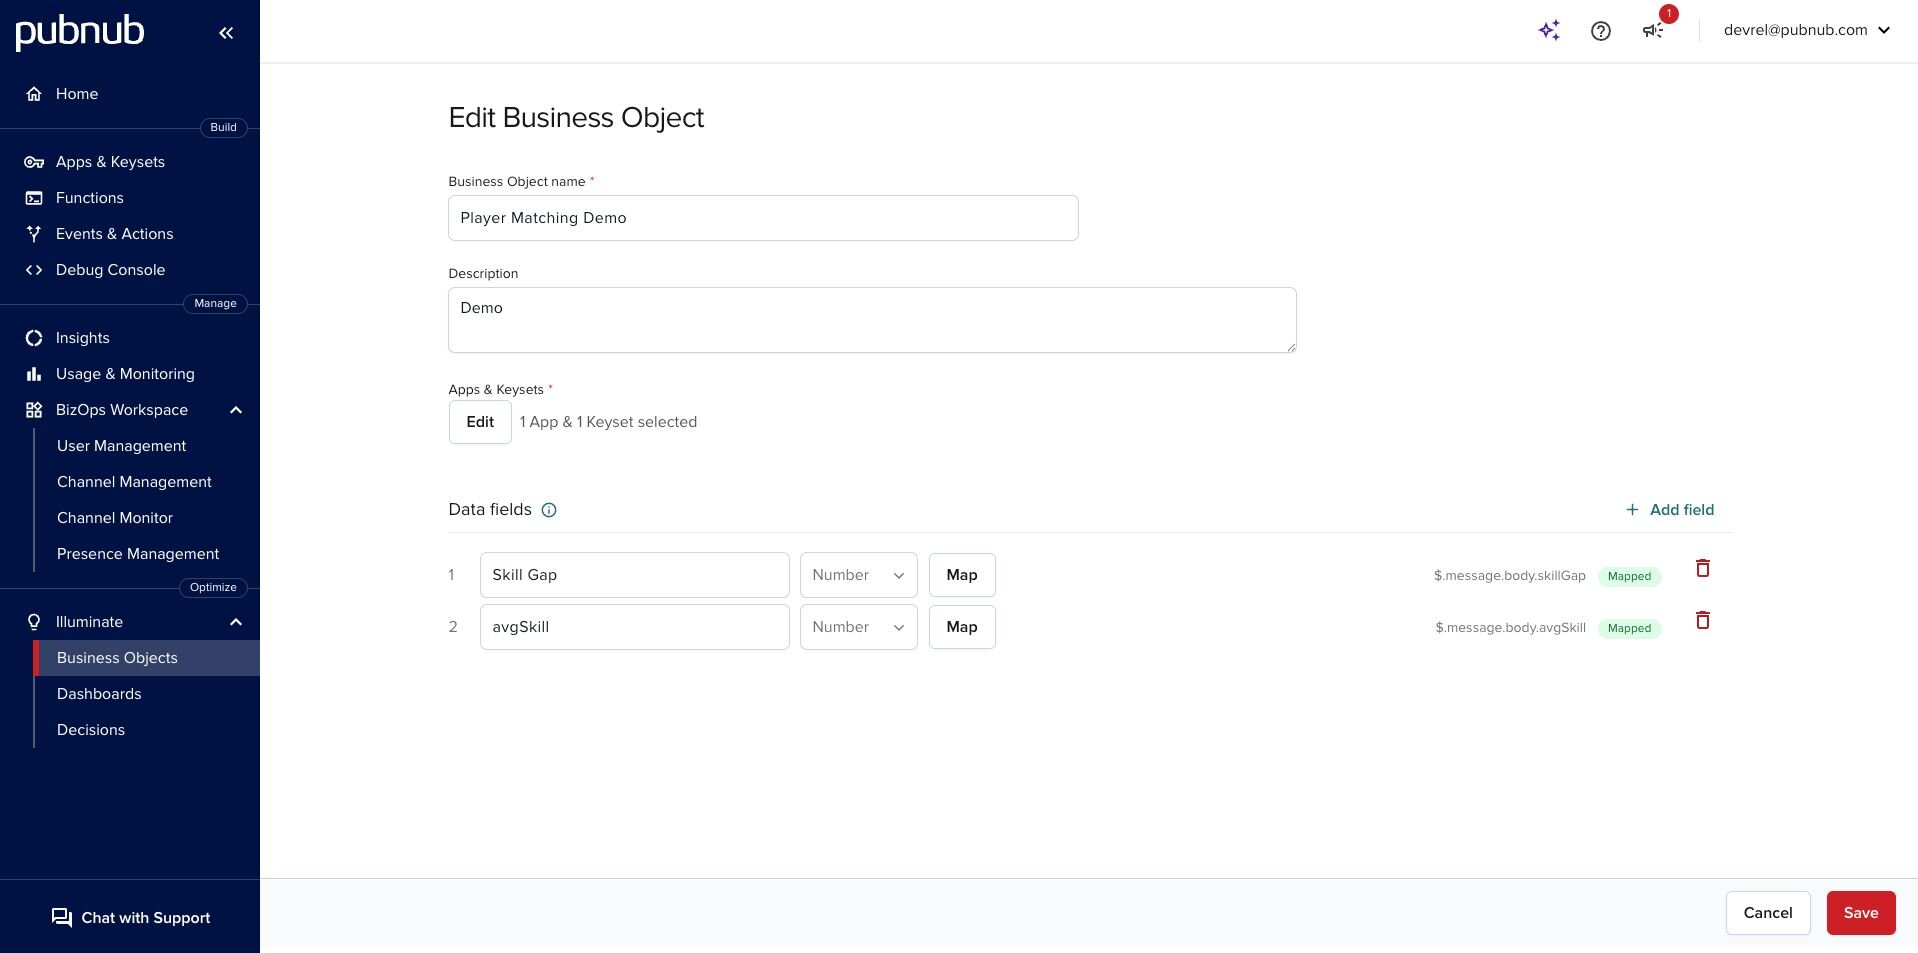The height and width of the screenshot is (953, 1918).
Task: Click the Business Object name input field
Action: (762, 218)
